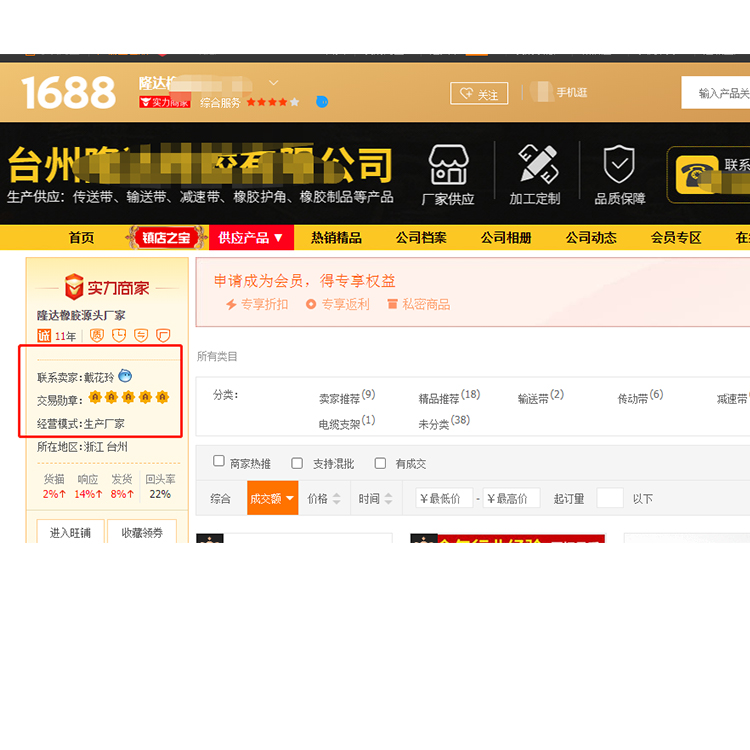Open the 公司动态 tab
Image resolution: width=750 pixels, height=750 pixels.
click(x=591, y=238)
